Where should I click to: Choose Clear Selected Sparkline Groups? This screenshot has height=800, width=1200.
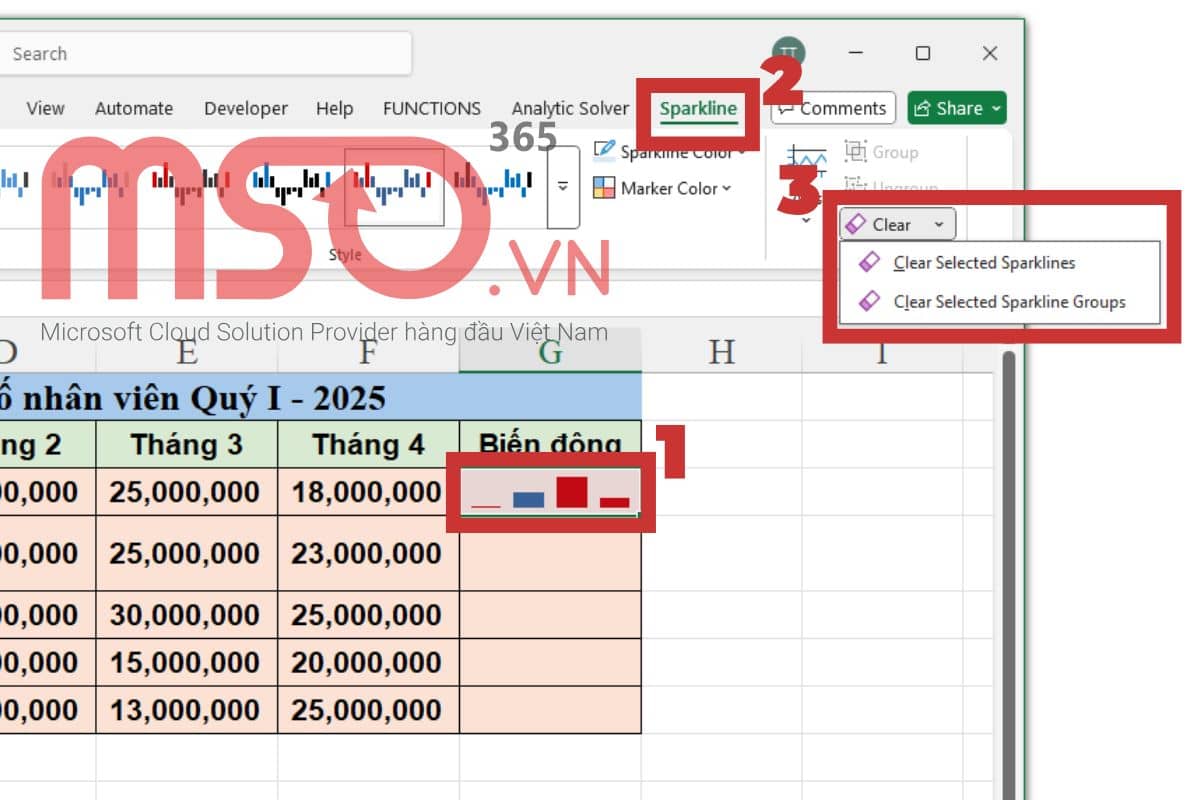(999, 301)
